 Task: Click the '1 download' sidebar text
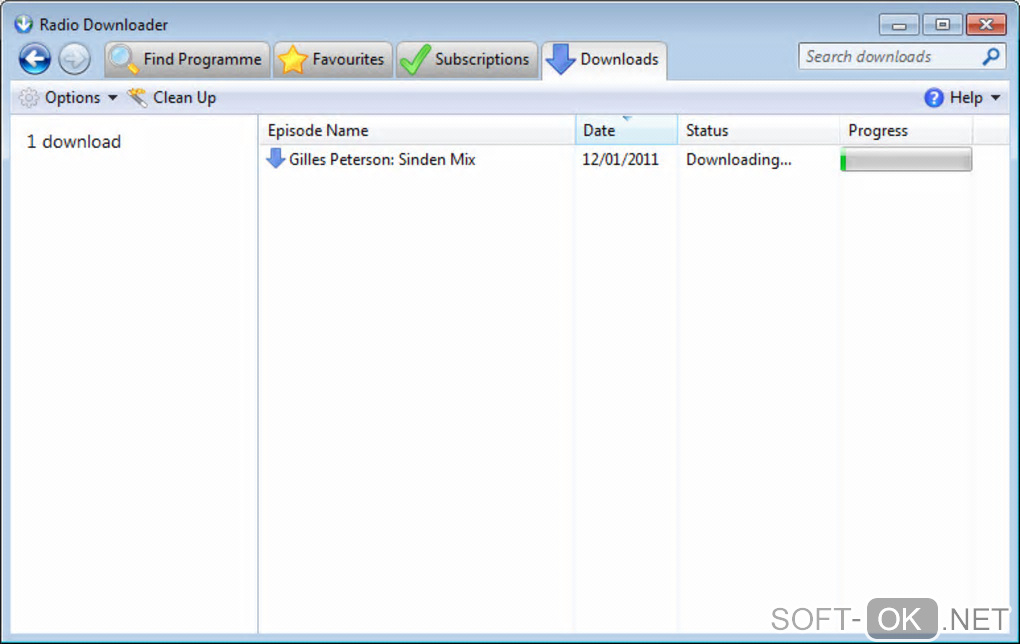pos(74,142)
